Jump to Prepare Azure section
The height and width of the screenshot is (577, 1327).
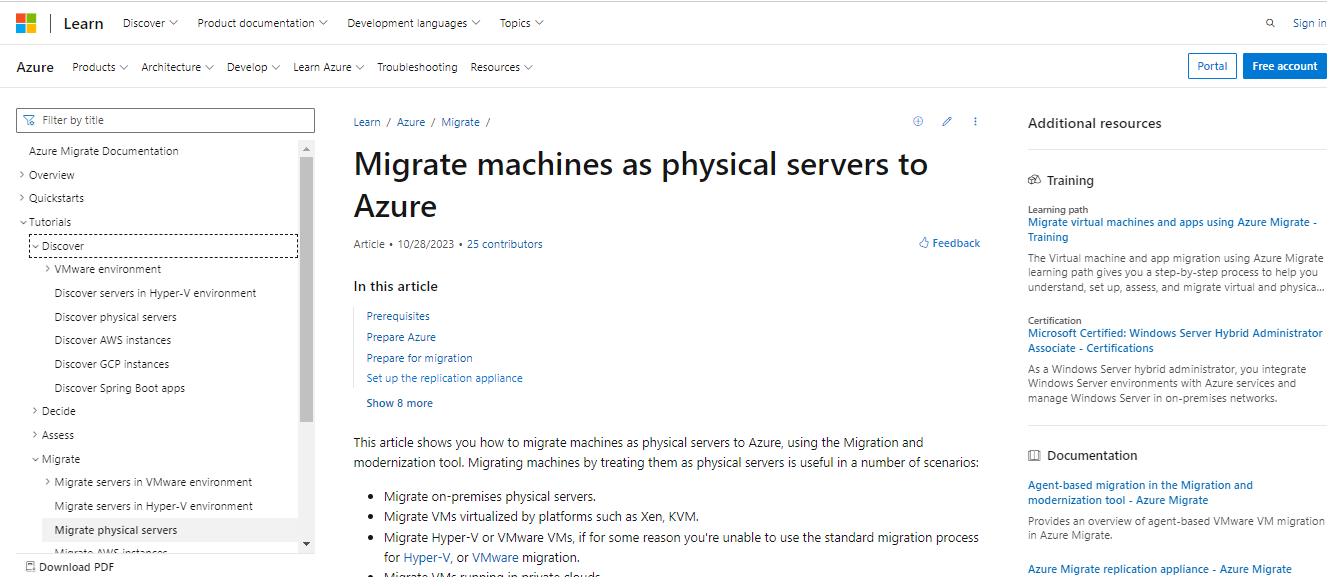tap(401, 337)
